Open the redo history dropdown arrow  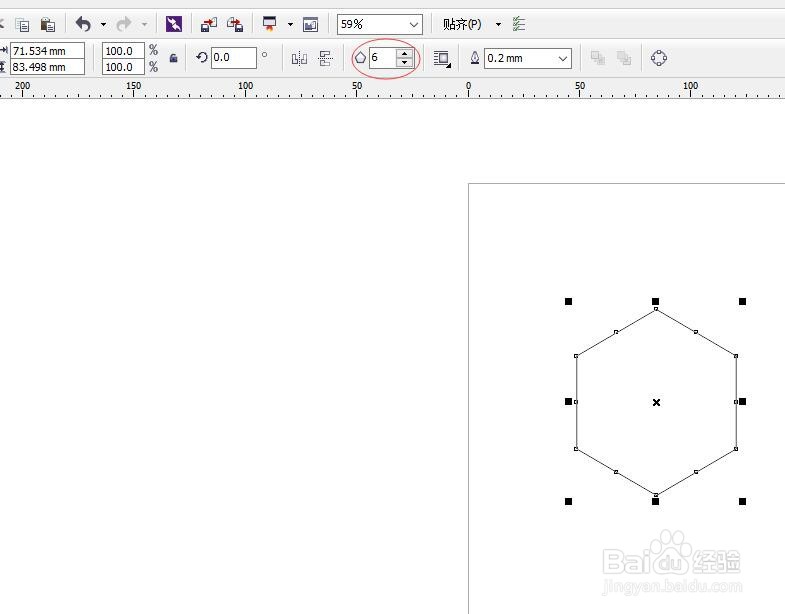pyautogui.click(x=144, y=24)
